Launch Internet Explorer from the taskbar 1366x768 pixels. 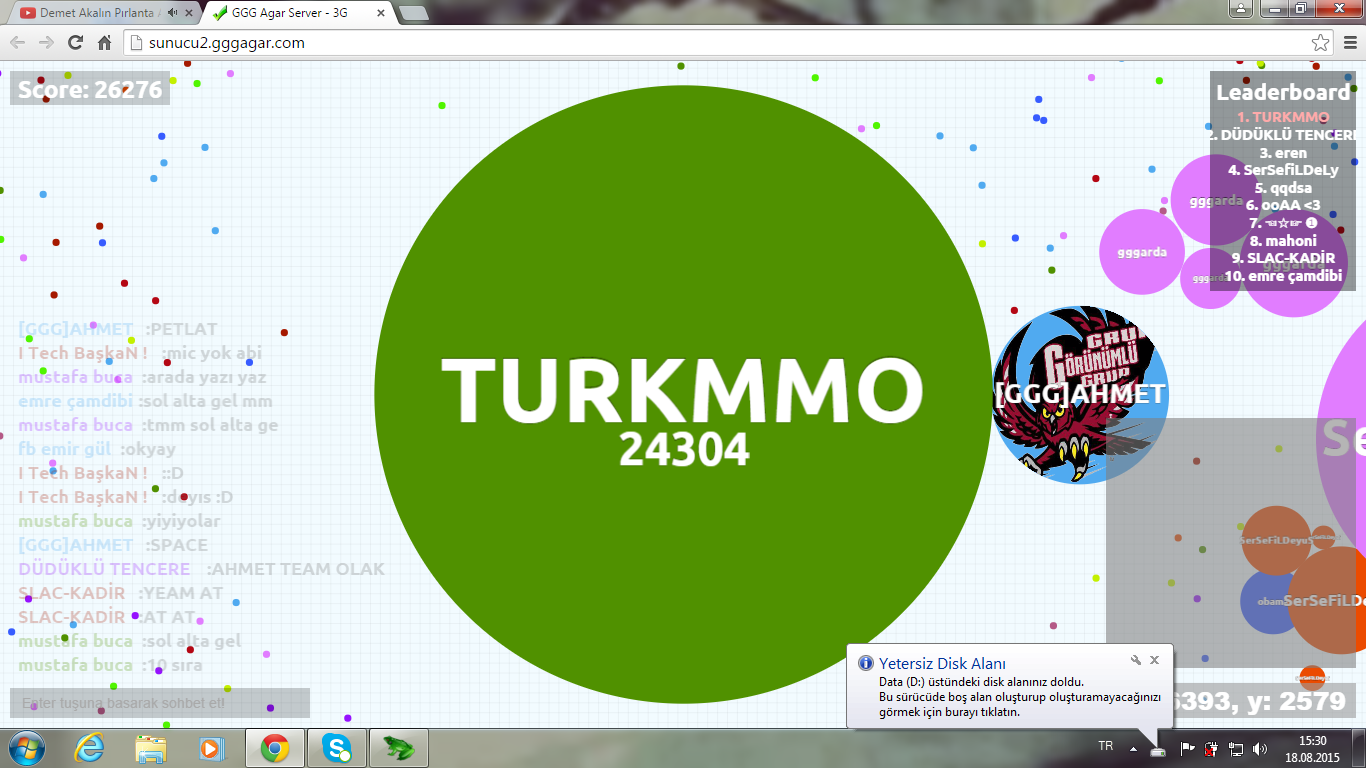pyautogui.click(x=90, y=747)
